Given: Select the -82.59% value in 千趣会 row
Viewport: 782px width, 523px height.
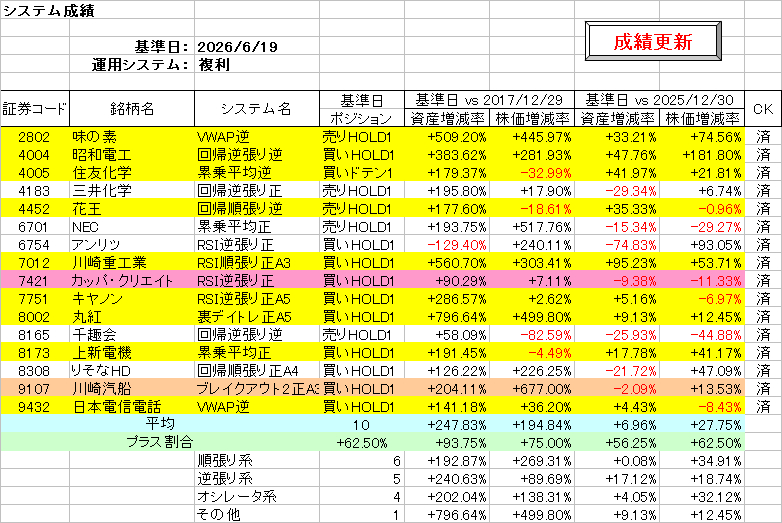Looking at the screenshot, I should [532, 335].
